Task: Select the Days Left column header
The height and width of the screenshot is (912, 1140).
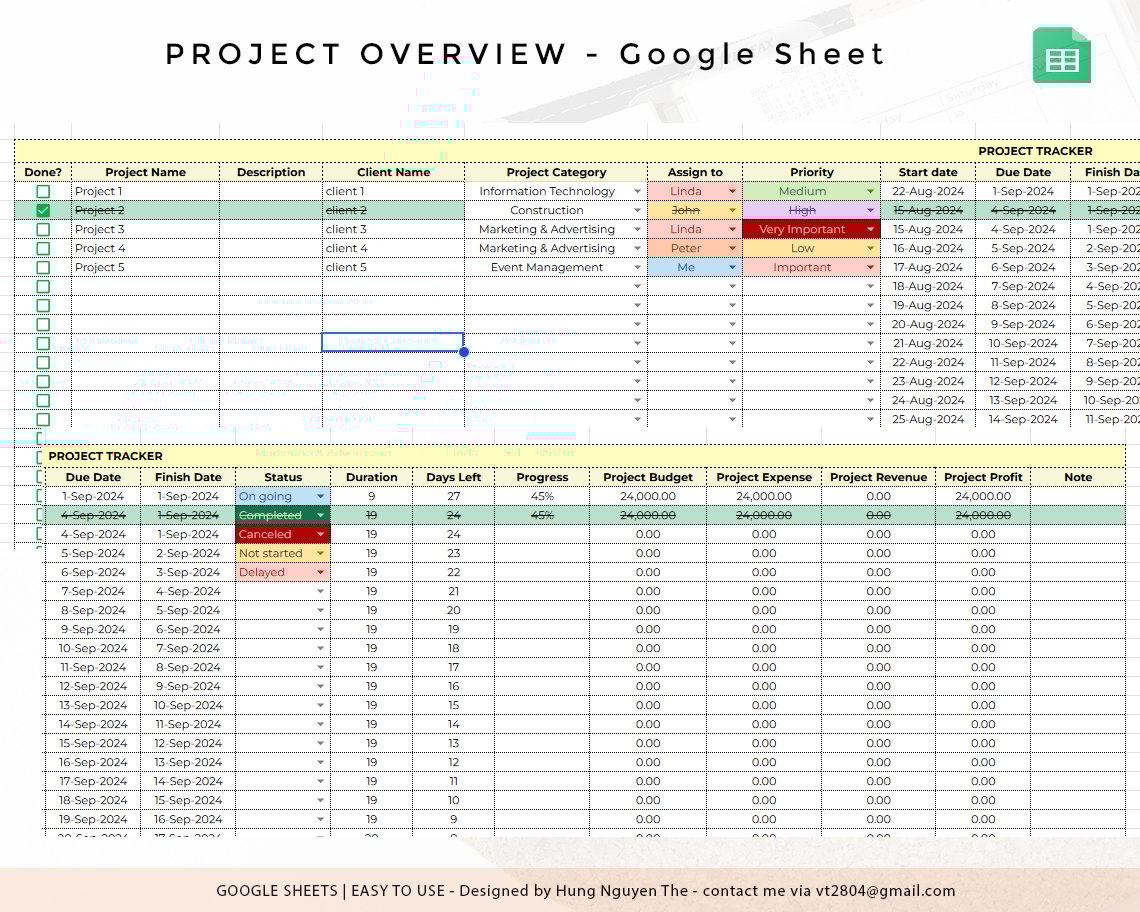Action: pyautogui.click(x=454, y=477)
